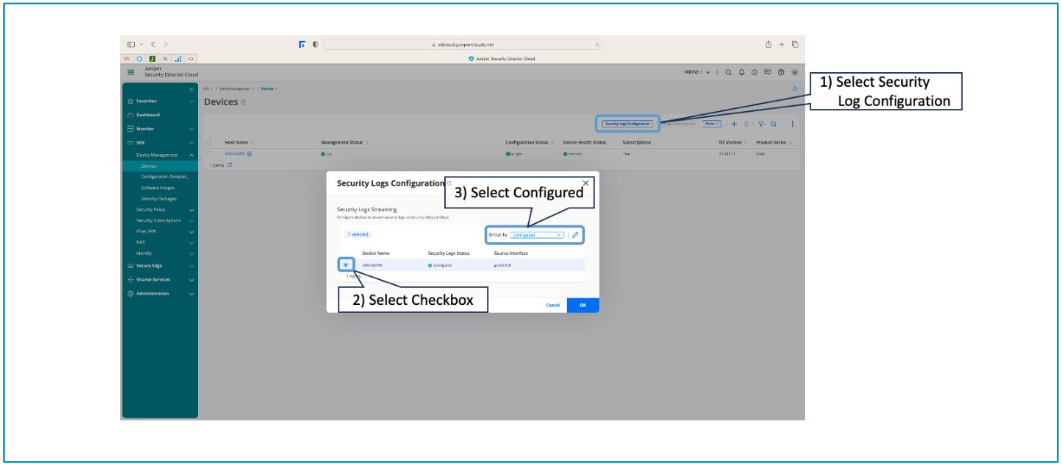This screenshot has height=464, width=1062.
Task: Click the hamburger menu icon in header
Action: pyautogui.click(x=131, y=72)
